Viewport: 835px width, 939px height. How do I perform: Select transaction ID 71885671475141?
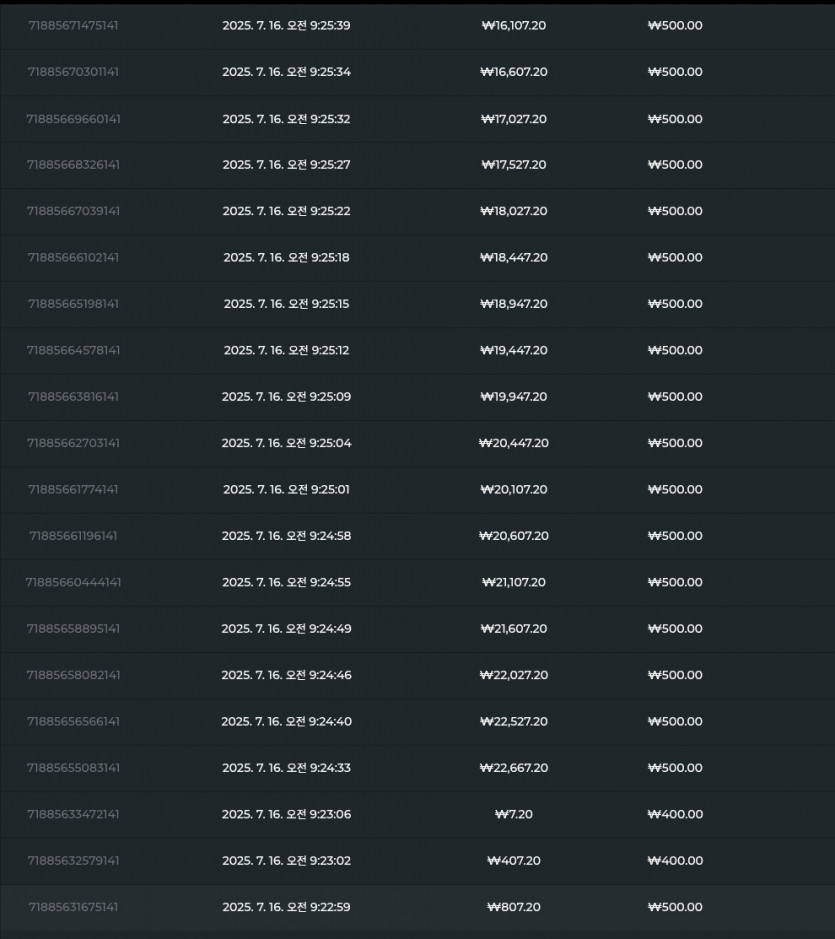(73, 25)
